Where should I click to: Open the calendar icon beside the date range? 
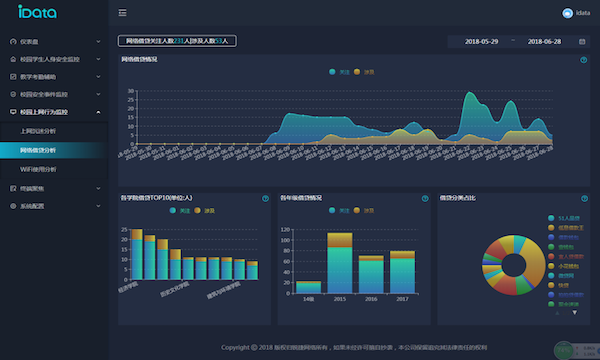(x=582, y=41)
